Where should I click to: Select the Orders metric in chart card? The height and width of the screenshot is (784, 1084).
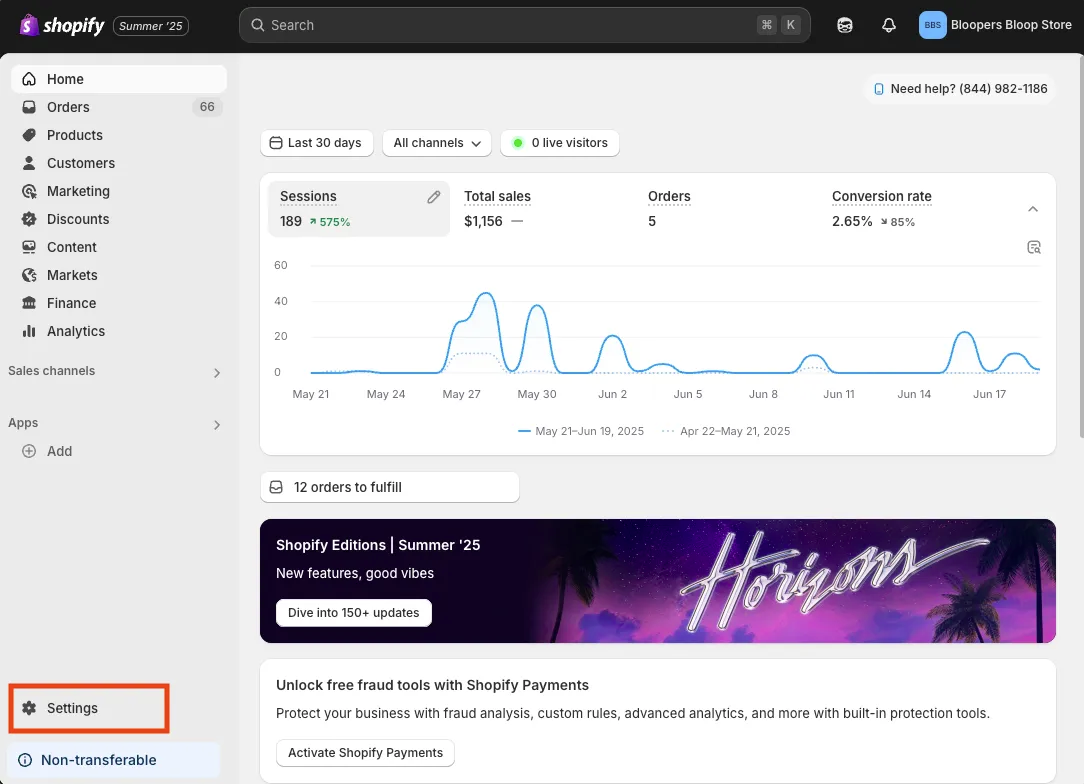tap(727, 209)
